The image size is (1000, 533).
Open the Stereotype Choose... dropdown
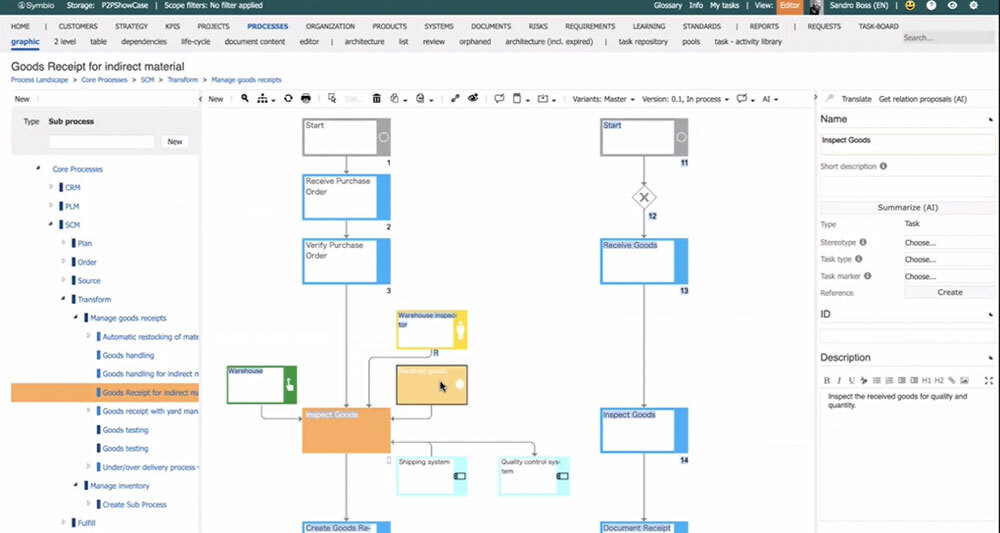[948, 243]
